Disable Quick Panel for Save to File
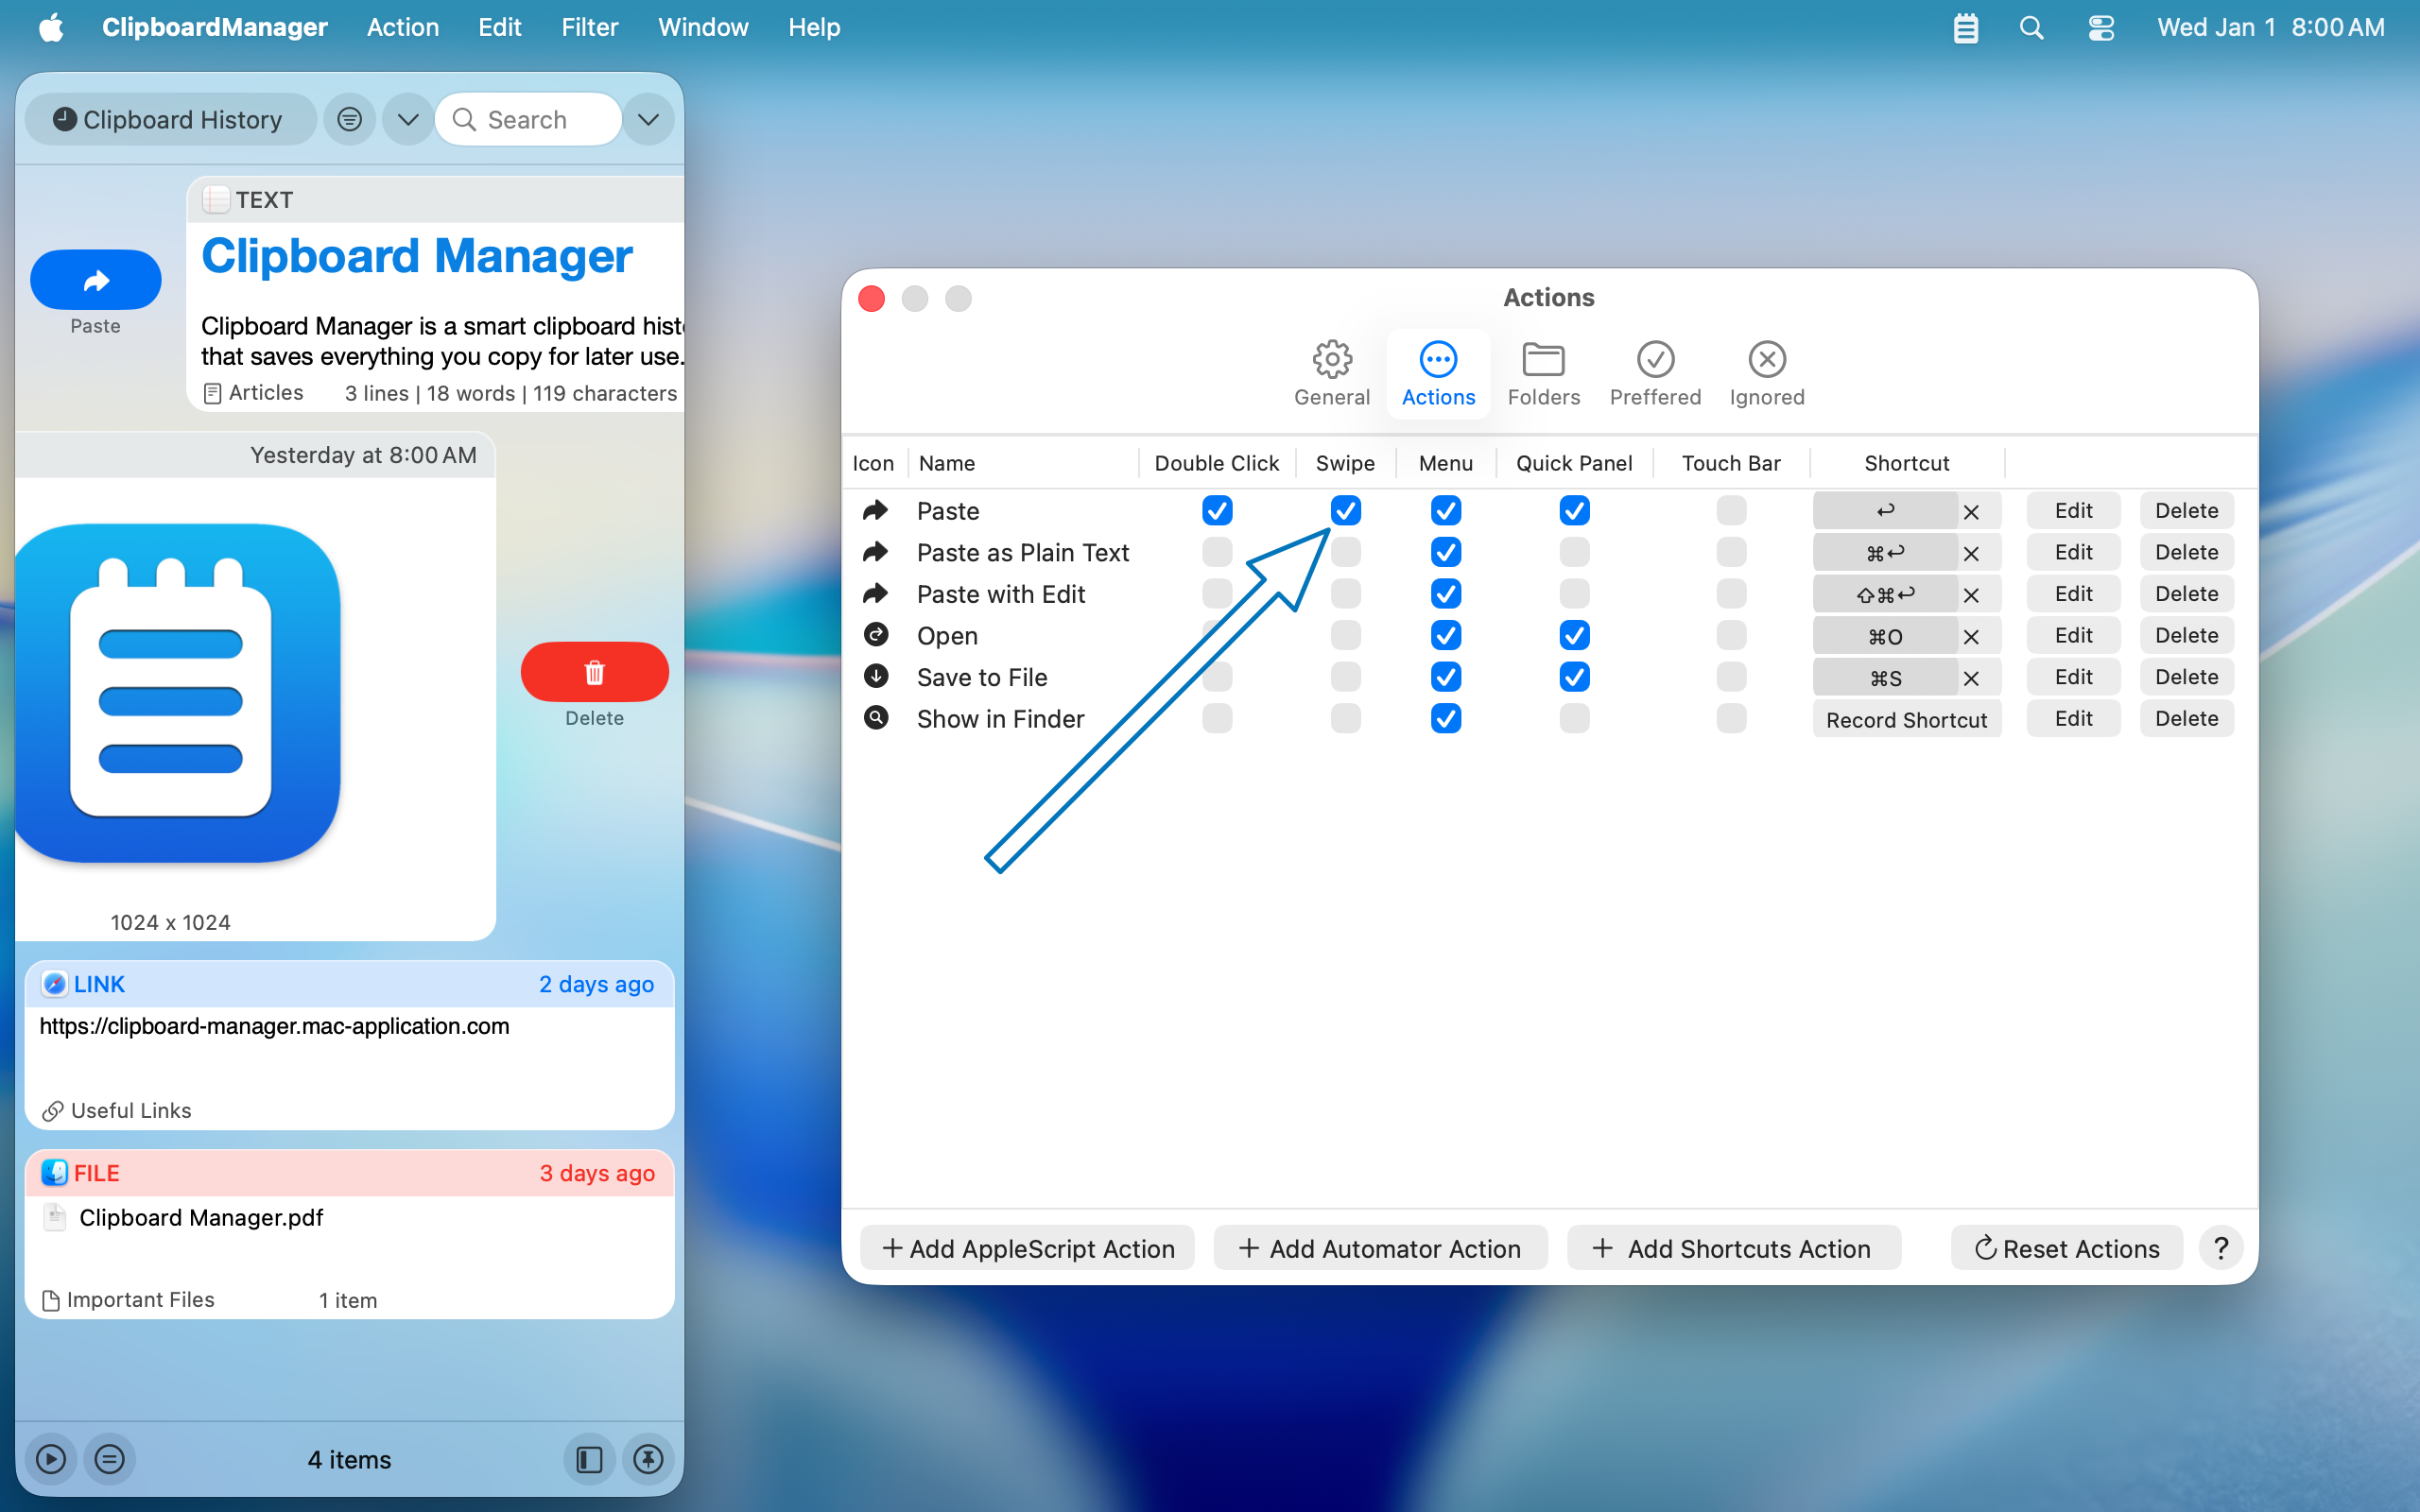This screenshot has height=1512, width=2420. coord(1574,677)
